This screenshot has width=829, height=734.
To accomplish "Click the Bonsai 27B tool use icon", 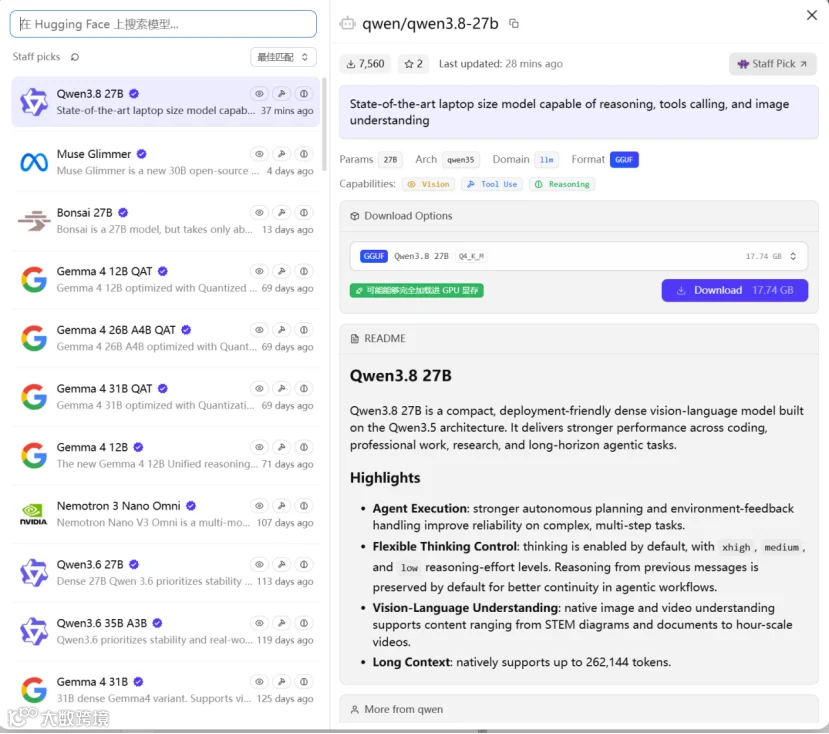I will [282, 213].
